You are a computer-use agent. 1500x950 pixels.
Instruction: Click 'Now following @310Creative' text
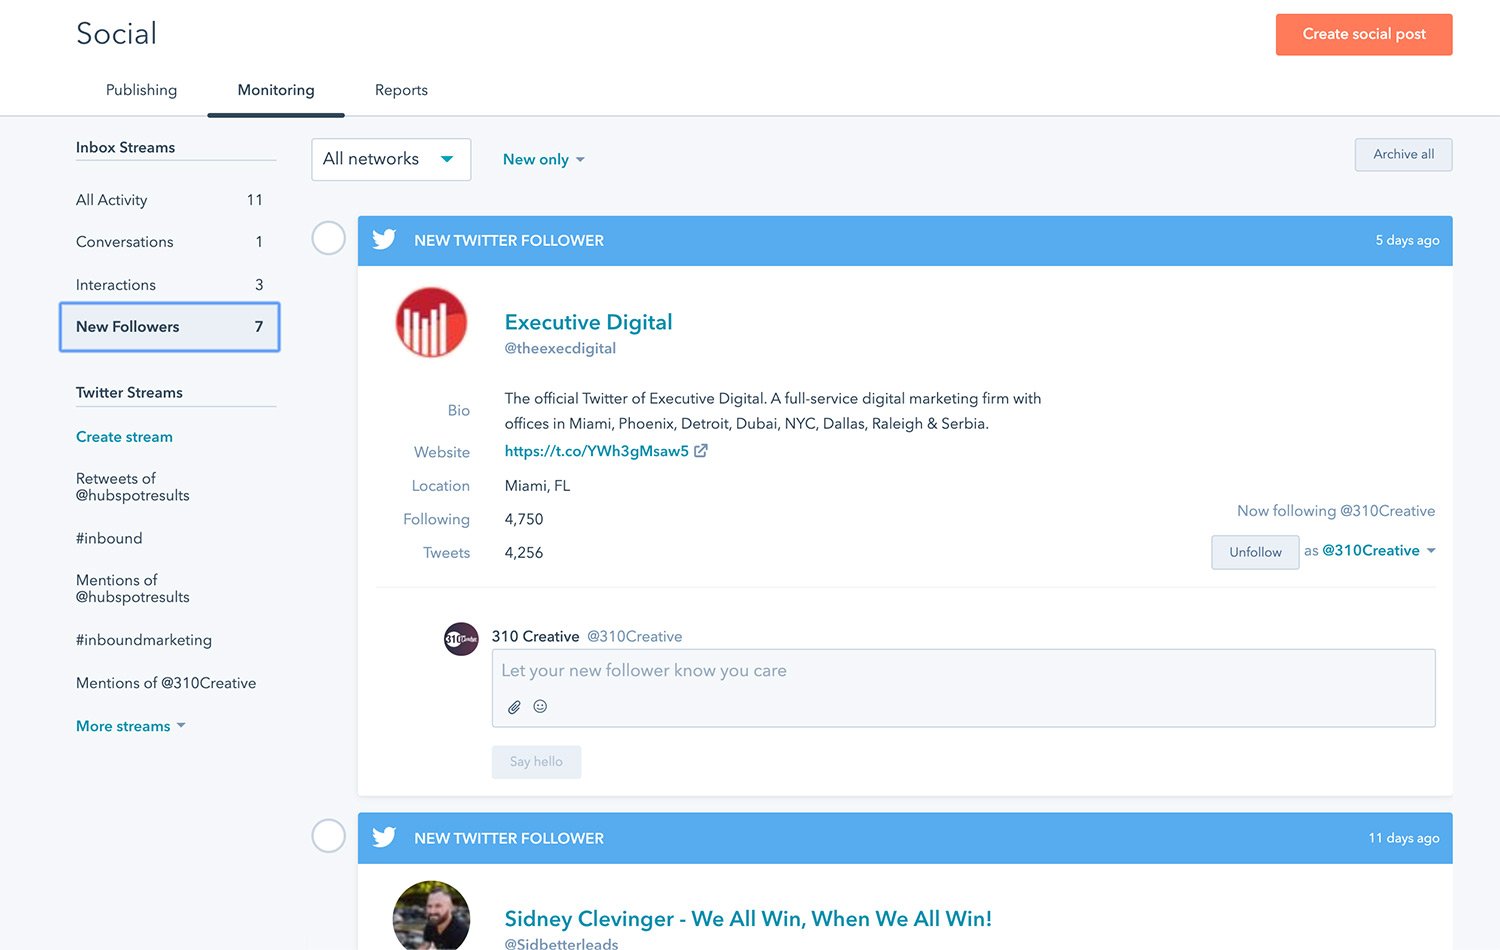[1336, 511]
